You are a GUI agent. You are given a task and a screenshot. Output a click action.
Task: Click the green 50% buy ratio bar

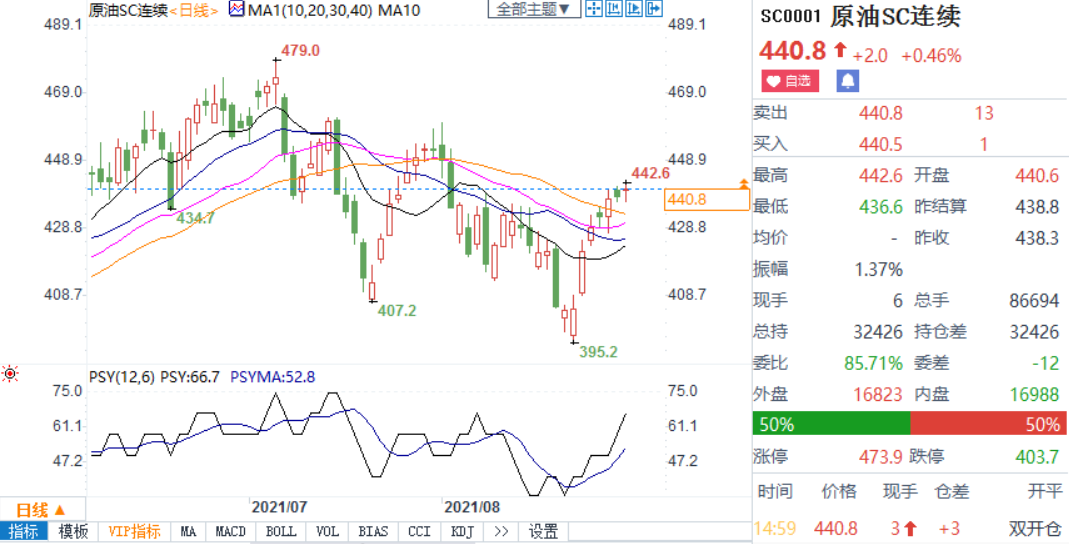[x=831, y=424]
